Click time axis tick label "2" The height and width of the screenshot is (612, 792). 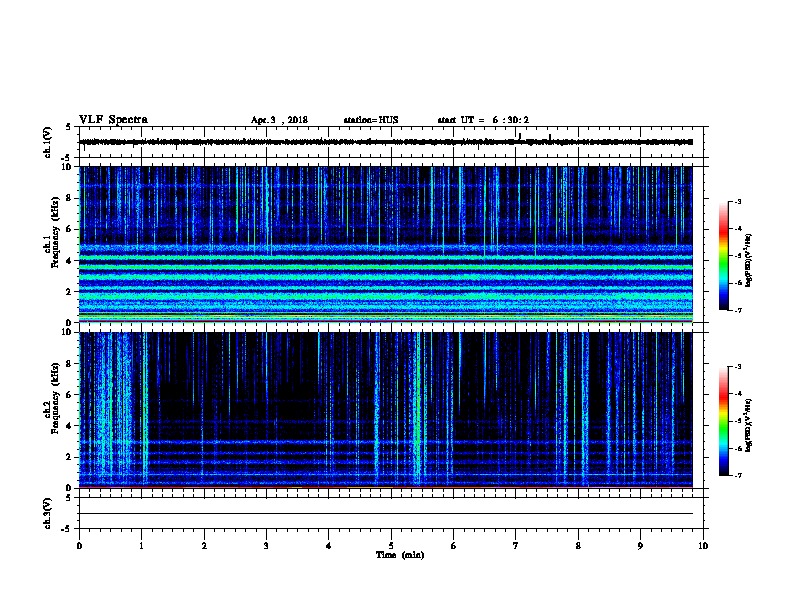pos(204,546)
